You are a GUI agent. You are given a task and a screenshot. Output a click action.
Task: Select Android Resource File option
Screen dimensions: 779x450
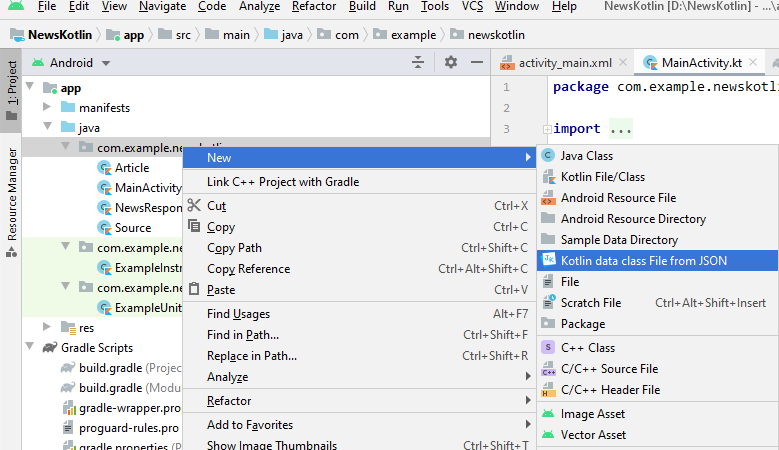click(617, 198)
